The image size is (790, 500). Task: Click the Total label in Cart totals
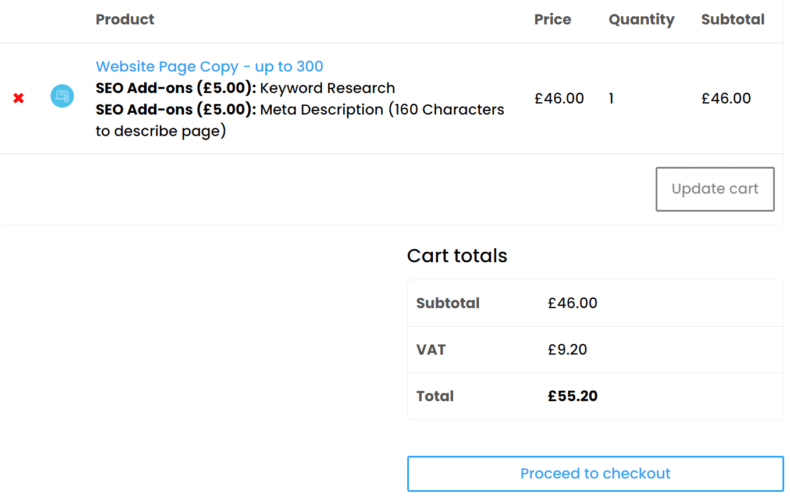click(435, 396)
